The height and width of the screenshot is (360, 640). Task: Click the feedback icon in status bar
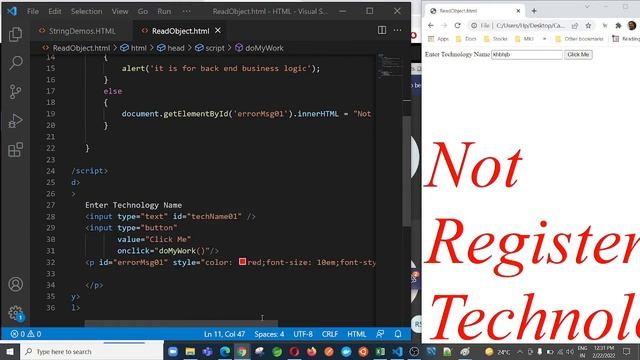(380, 334)
